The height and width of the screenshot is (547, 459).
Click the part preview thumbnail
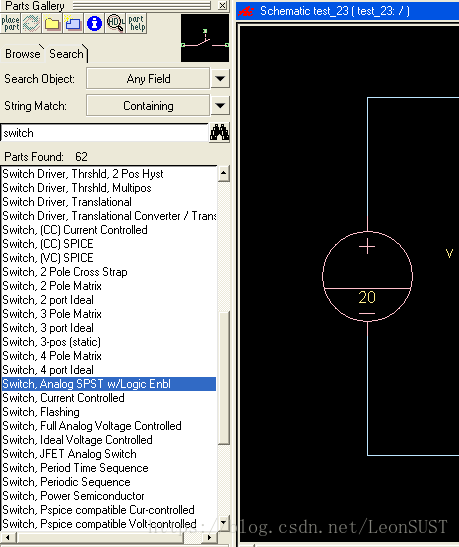[x=205, y=38]
